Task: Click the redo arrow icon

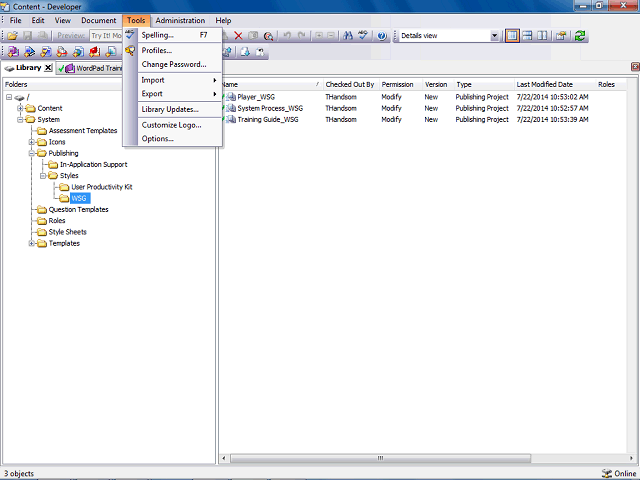Action: [302, 36]
